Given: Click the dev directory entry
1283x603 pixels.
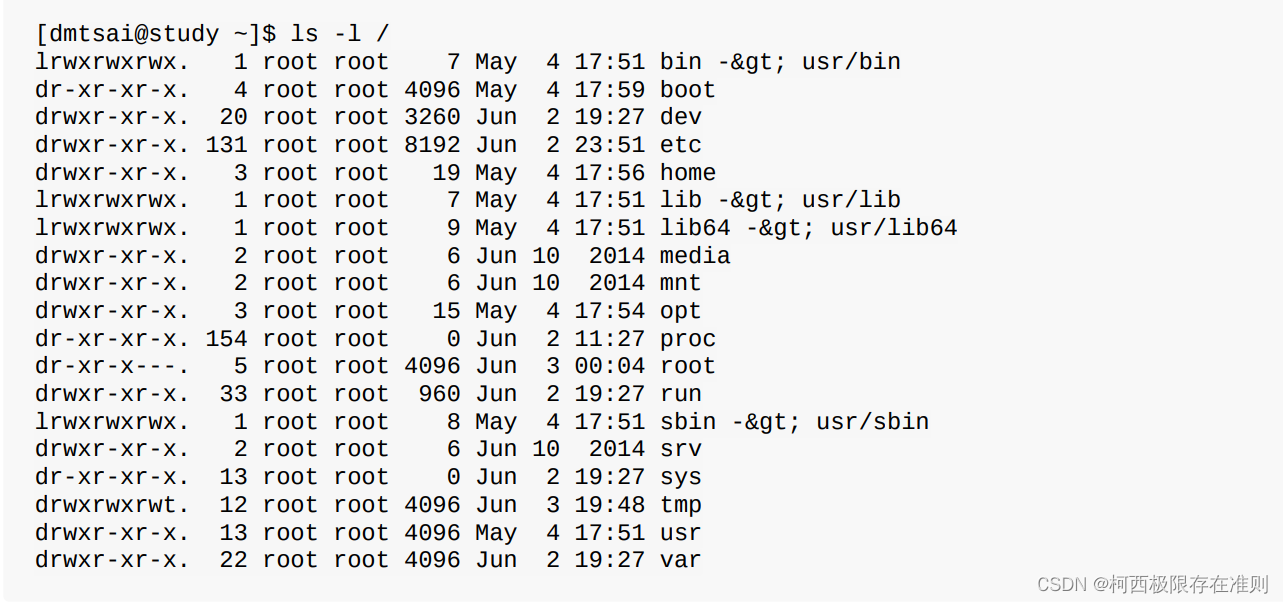Looking at the screenshot, I should pyautogui.click(x=680, y=118).
